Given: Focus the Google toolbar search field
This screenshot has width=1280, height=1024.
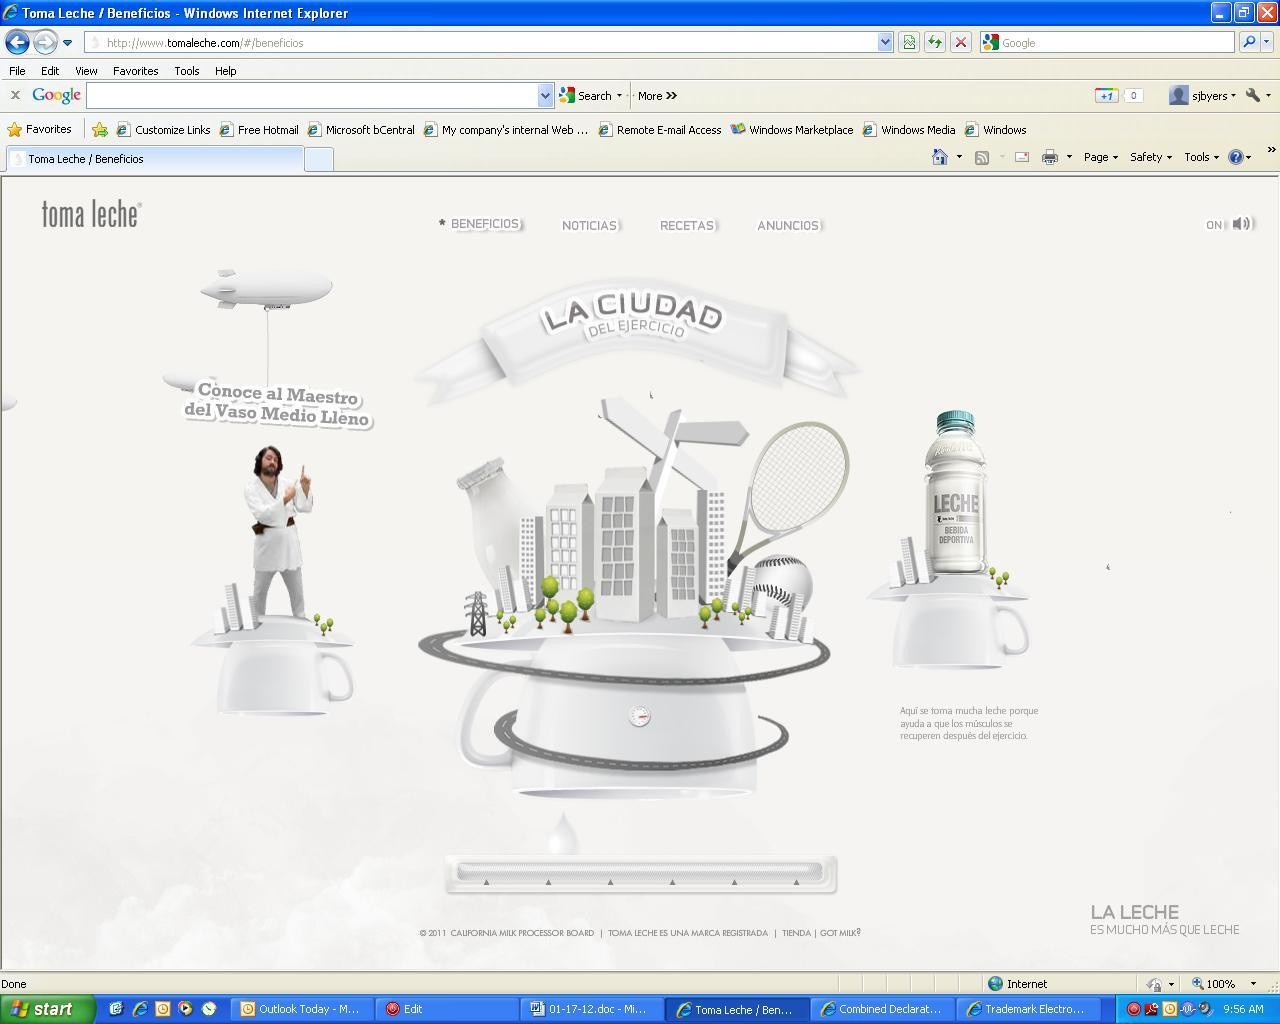Looking at the screenshot, I should [x=312, y=95].
